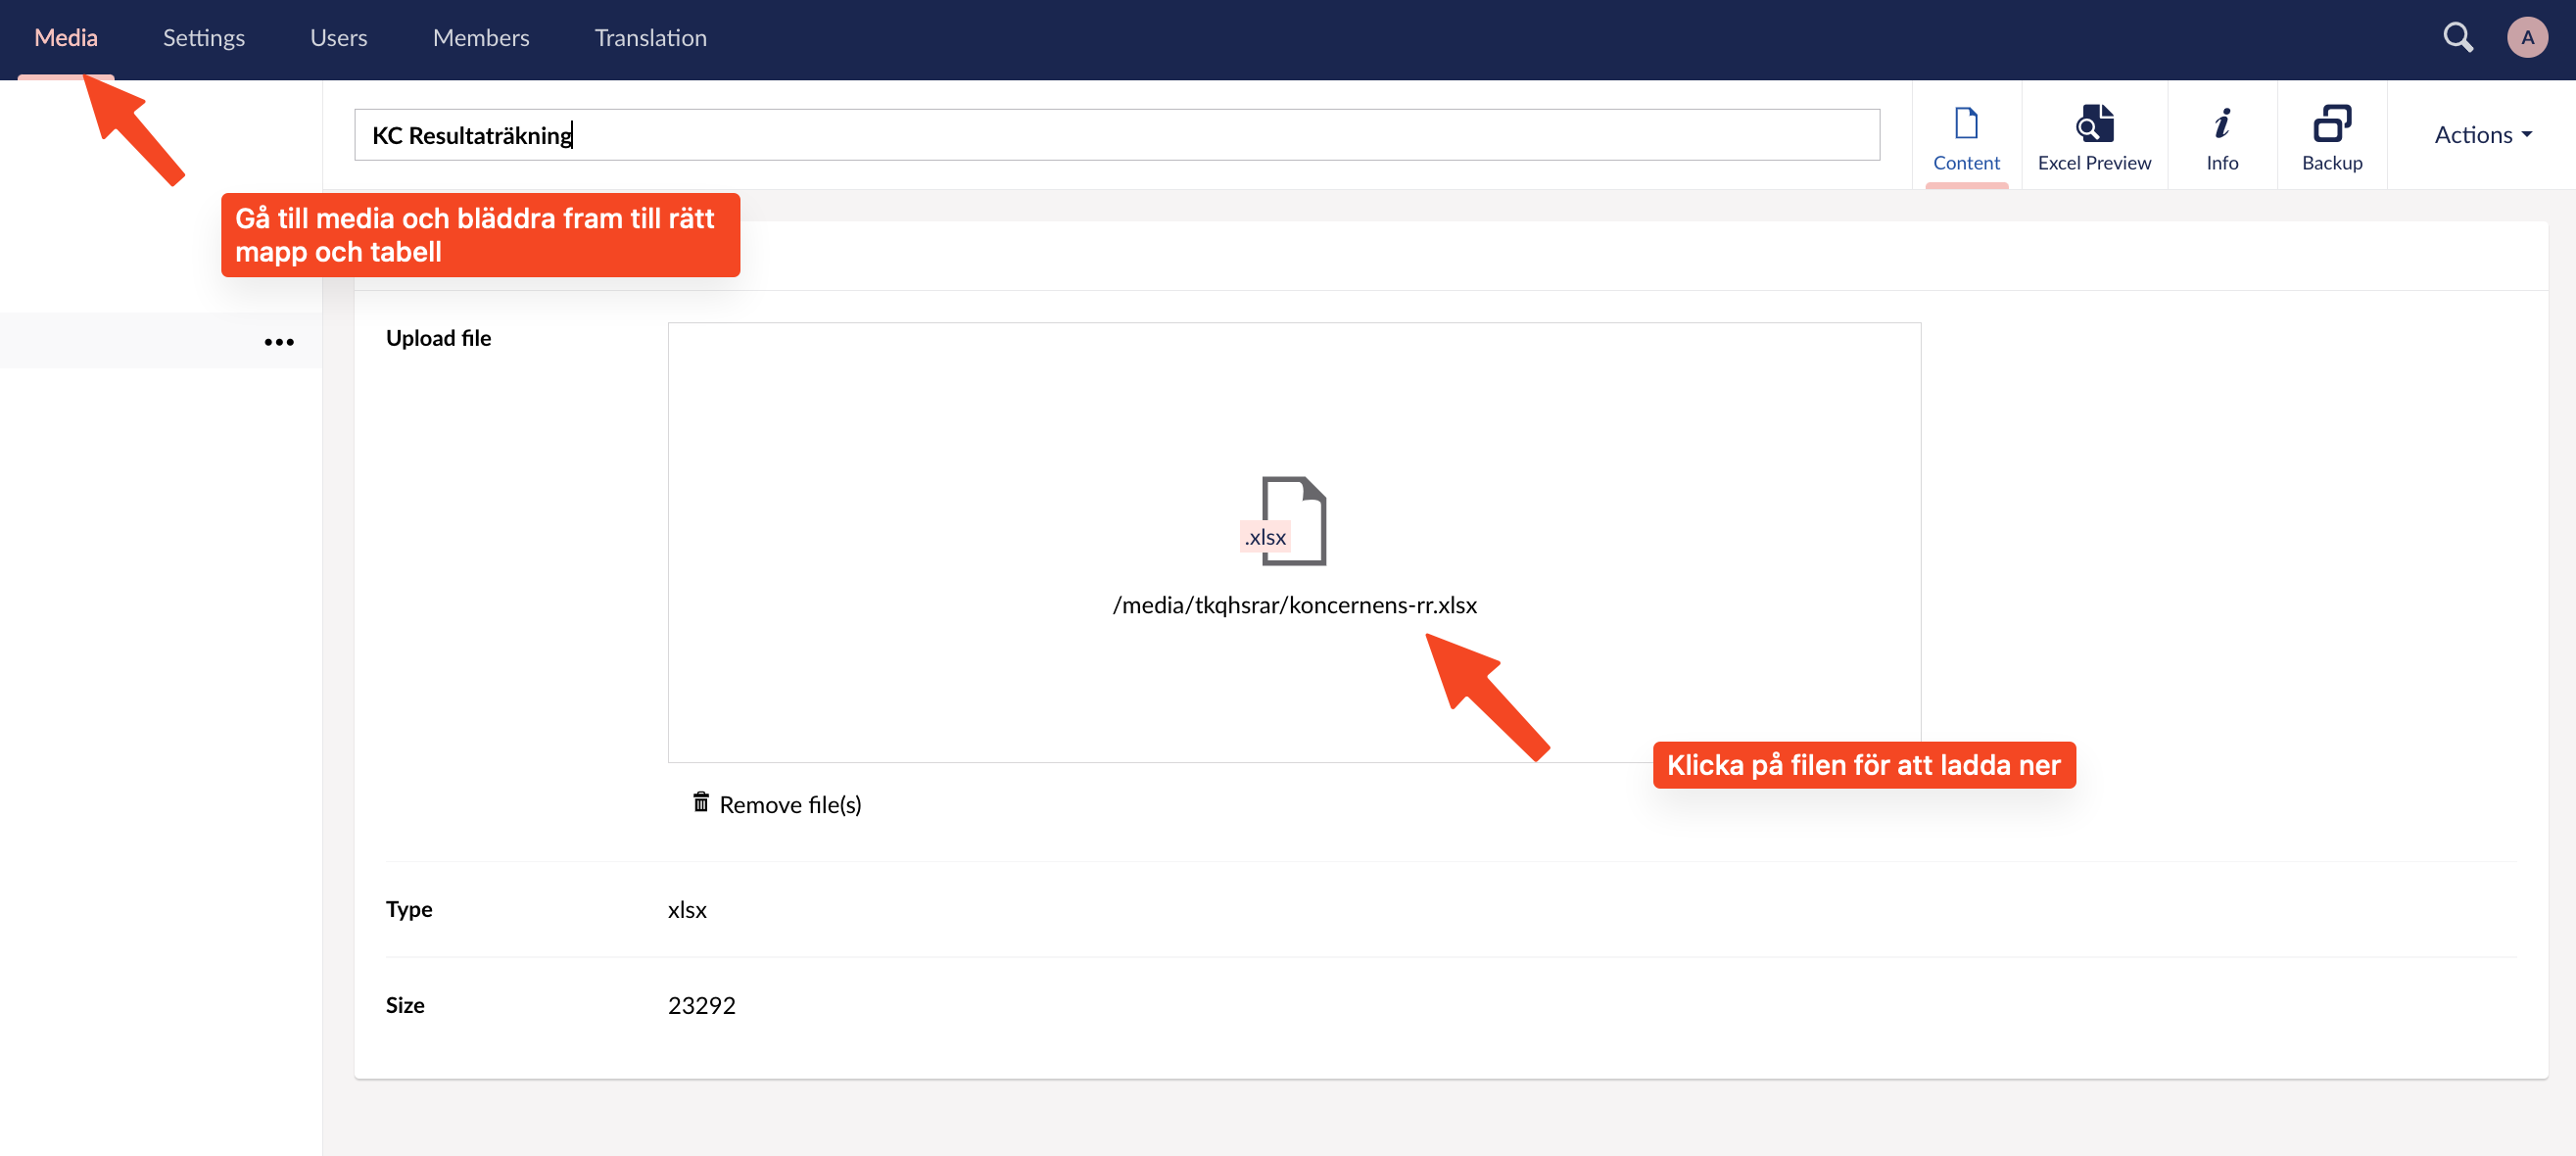Image resolution: width=2576 pixels, height=1156 pixels.
Task: Expand the Actions dropdown
Action: pos(2481,135)
